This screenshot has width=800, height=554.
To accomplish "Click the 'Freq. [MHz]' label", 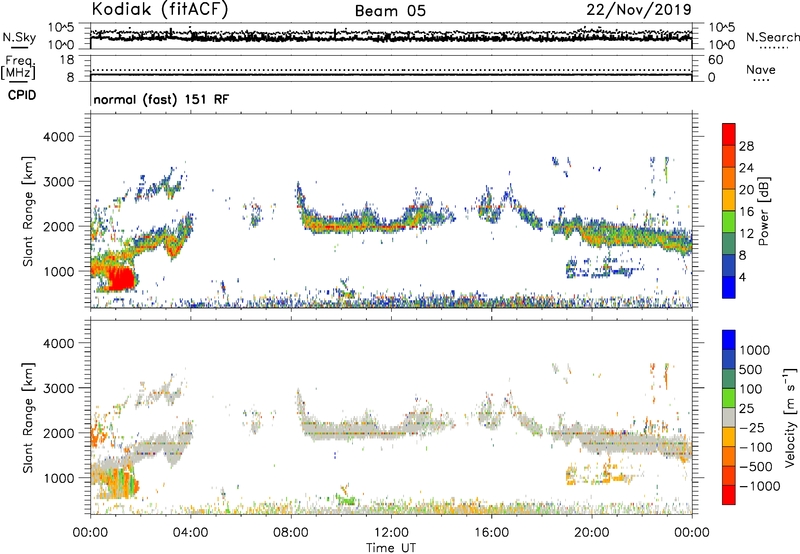I will (x=18, y=68).
